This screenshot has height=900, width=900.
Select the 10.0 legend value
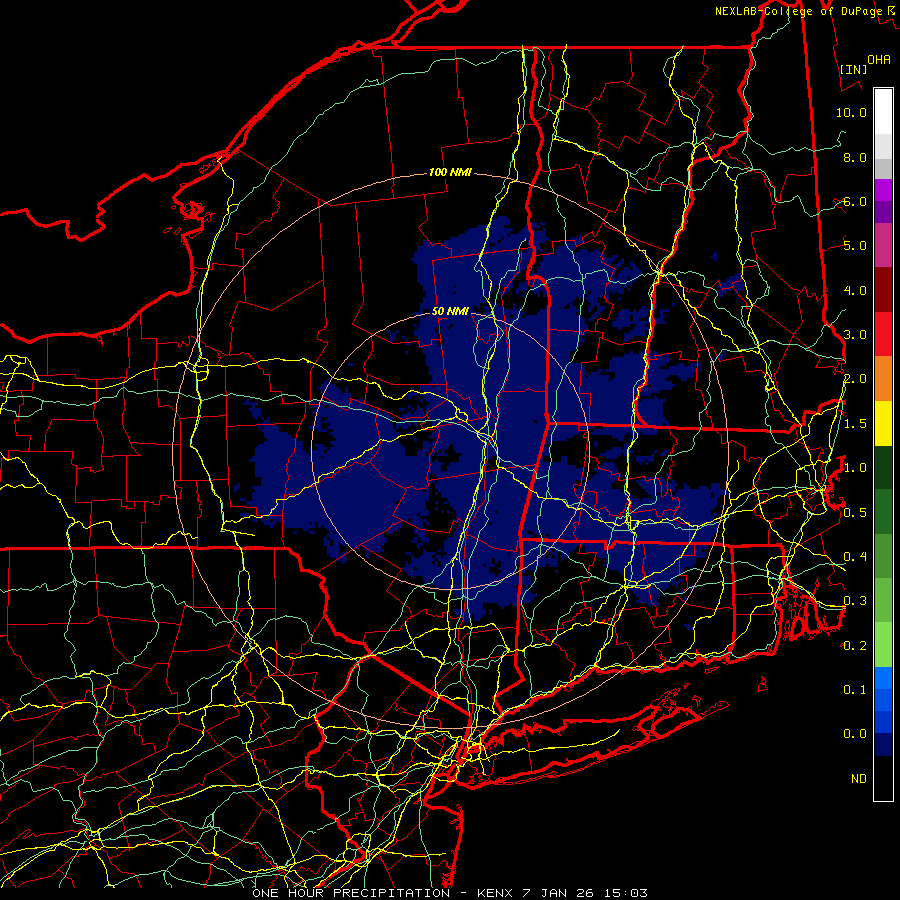[x=851, y=112]
